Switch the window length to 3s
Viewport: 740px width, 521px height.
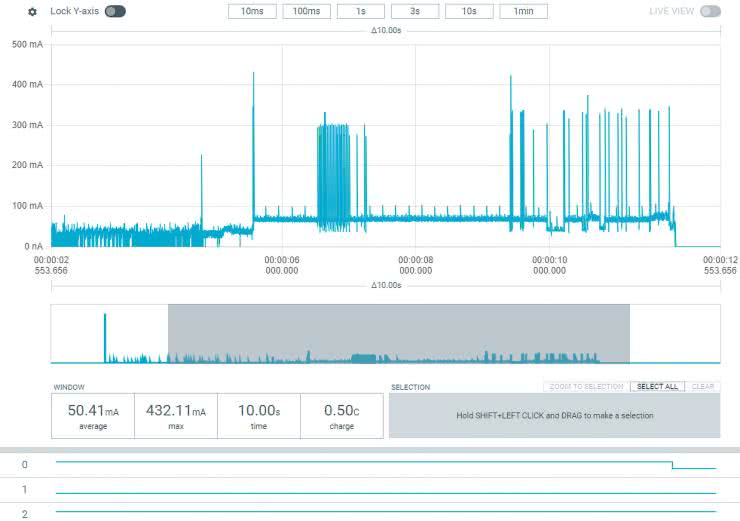pyautogui.click(x=415, y=12)
